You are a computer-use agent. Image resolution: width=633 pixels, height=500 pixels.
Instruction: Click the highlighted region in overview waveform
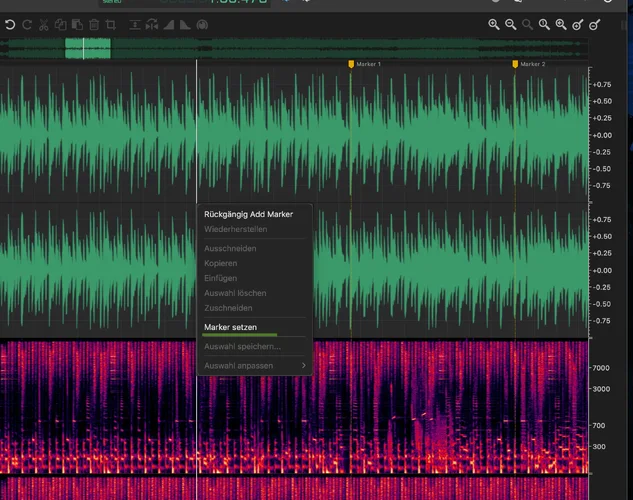click(x=87, y=48)
